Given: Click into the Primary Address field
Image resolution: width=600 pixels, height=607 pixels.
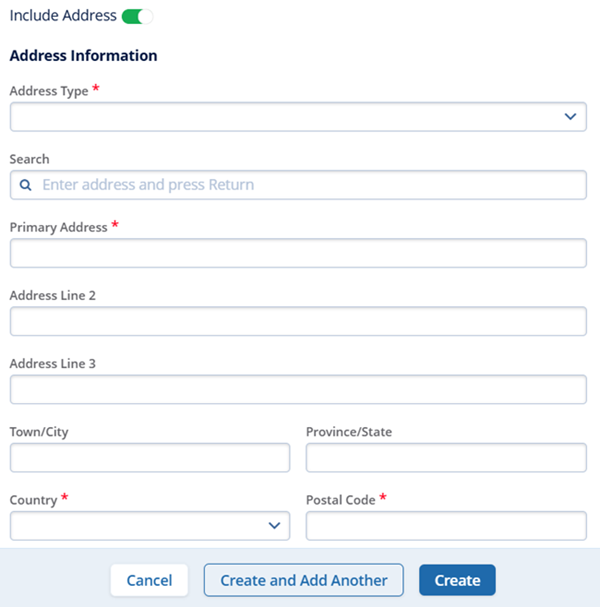Looking at the screenshot, I should [x=298, y=253].
